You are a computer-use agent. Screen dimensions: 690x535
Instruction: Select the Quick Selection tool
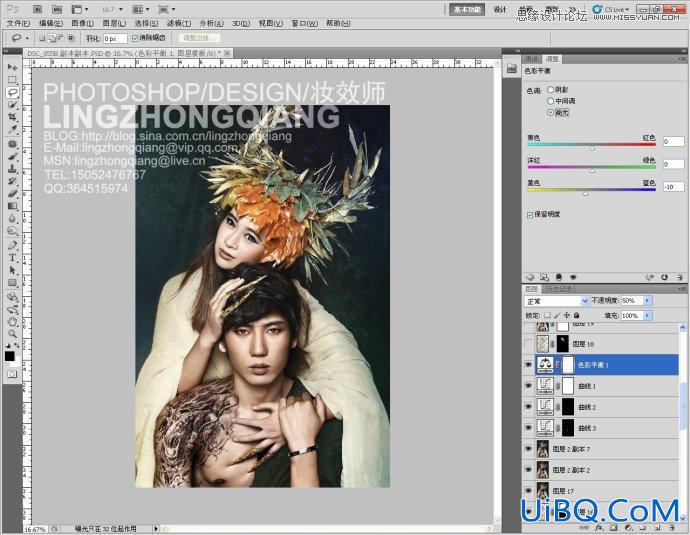coord(12,105)
